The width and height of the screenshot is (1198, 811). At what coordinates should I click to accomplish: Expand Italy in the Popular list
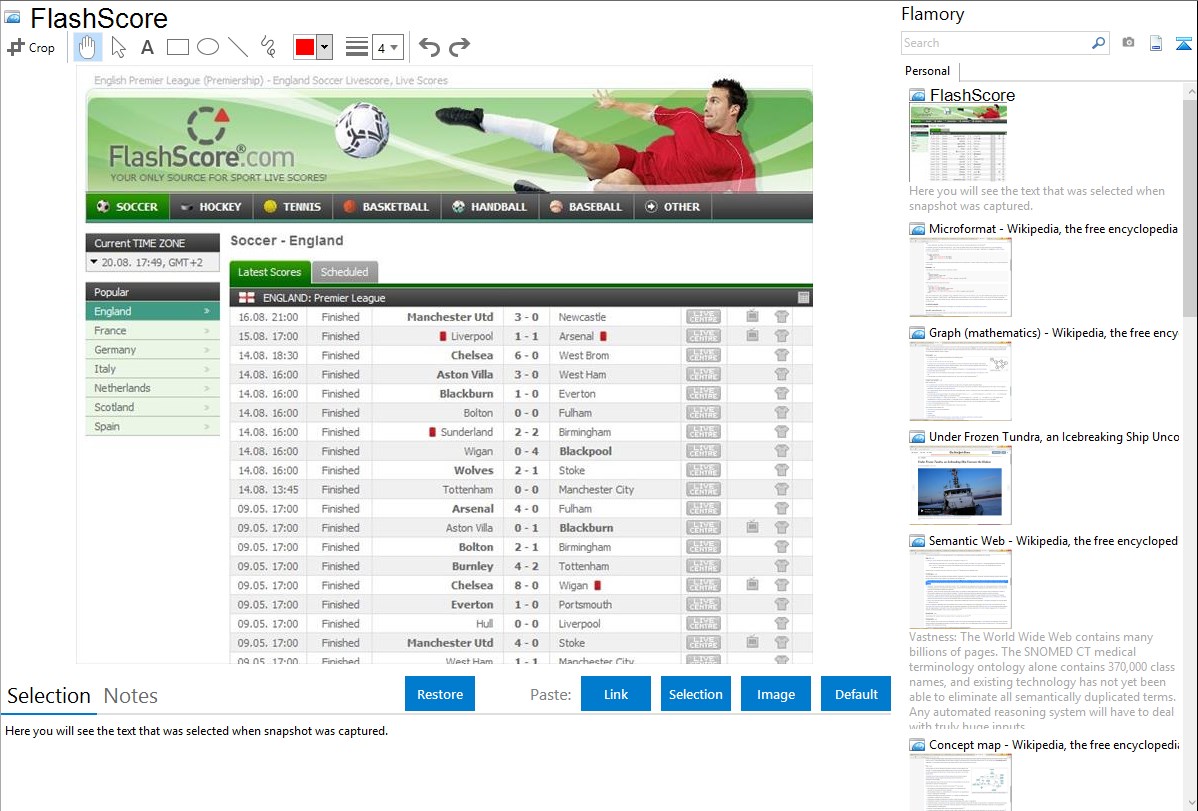pos(153,368)
